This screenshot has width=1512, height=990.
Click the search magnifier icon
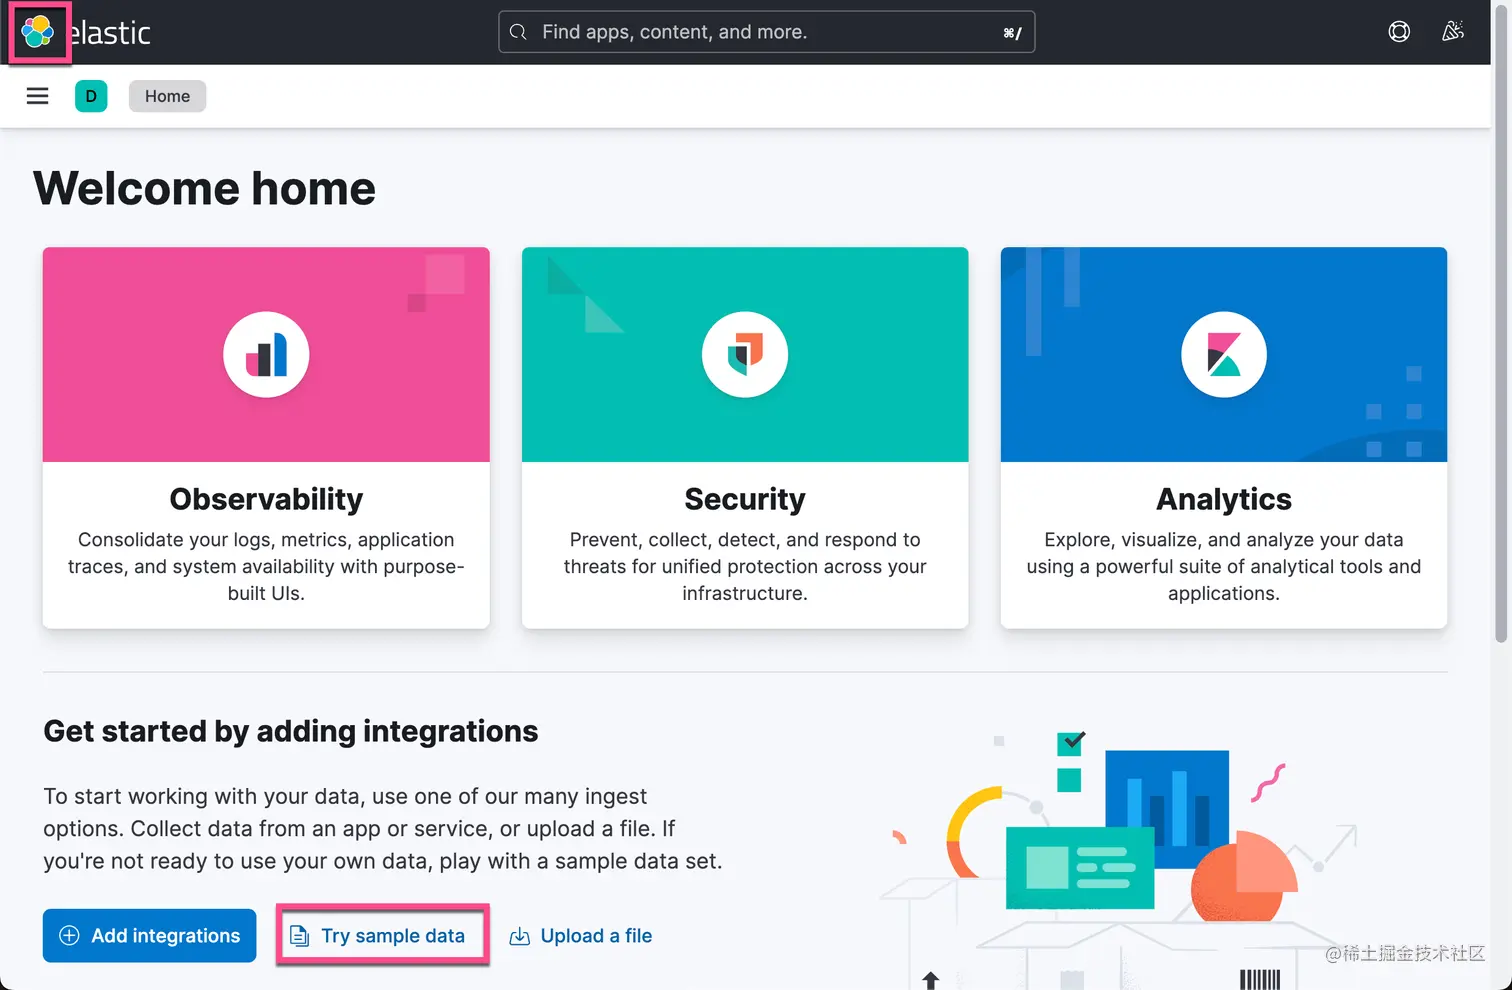[x=518, y=32]
